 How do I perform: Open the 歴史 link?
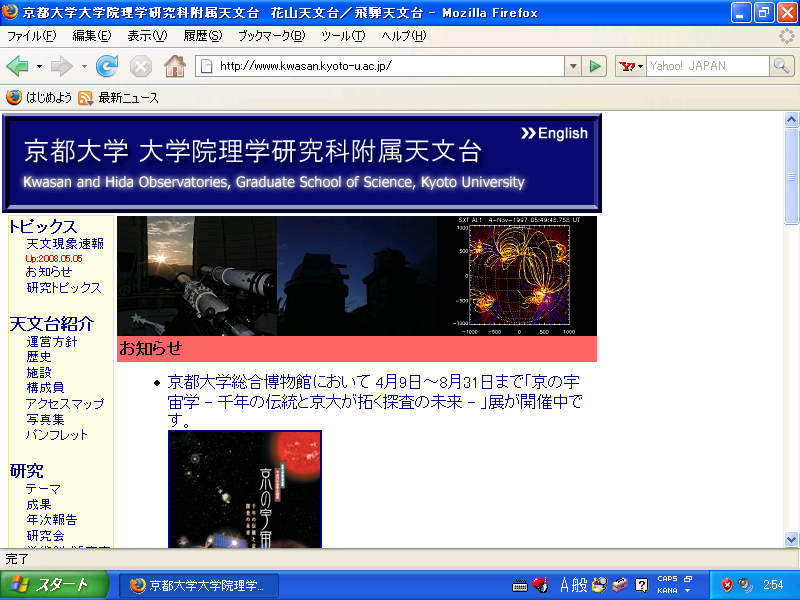[x=39, y=357]
